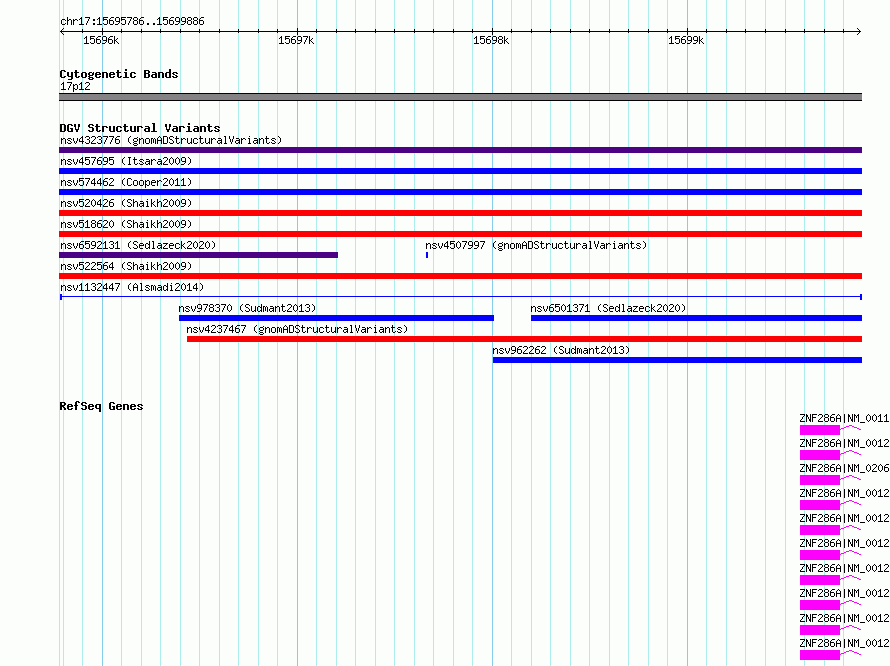Click the short purple bar under nsv6592131
The width and height of the screenshot is (890, 666).
click(x=199, y=255)
